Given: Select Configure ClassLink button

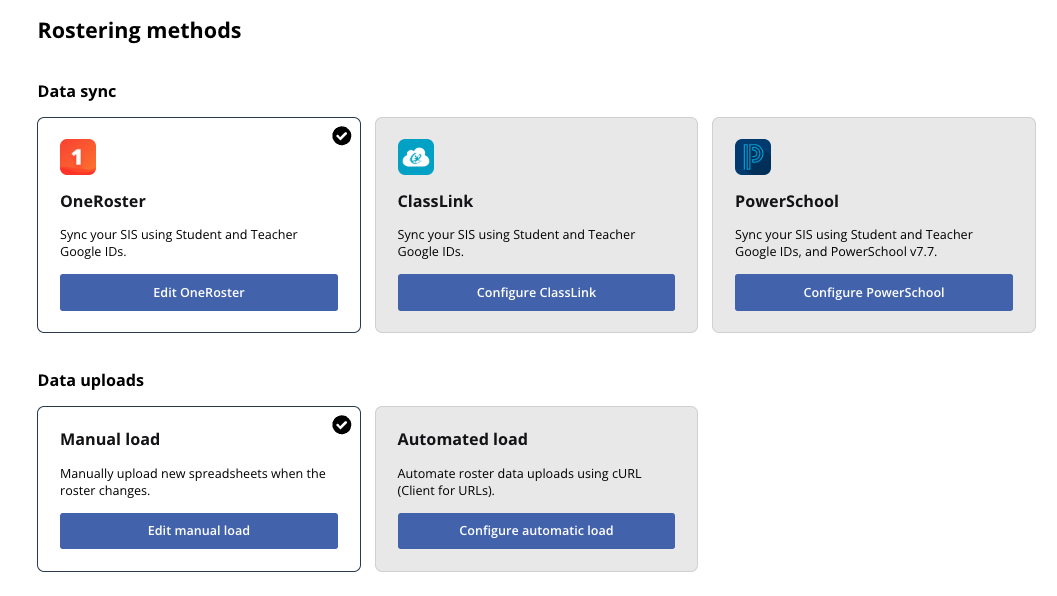Looking at the screenshot, I should point(537,293).
